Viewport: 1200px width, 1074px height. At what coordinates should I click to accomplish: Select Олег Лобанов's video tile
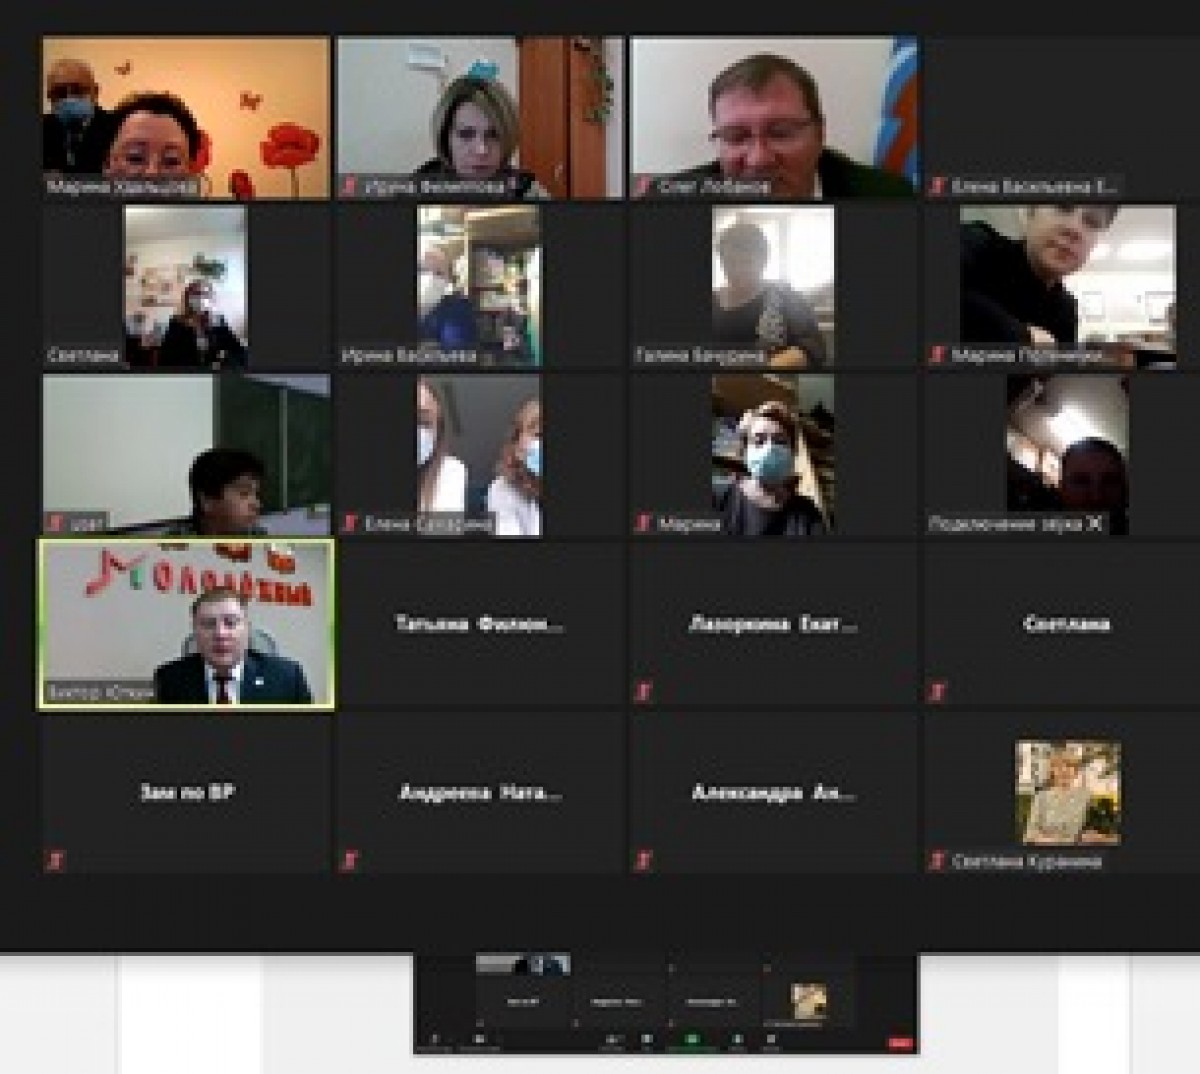[773, 117]
